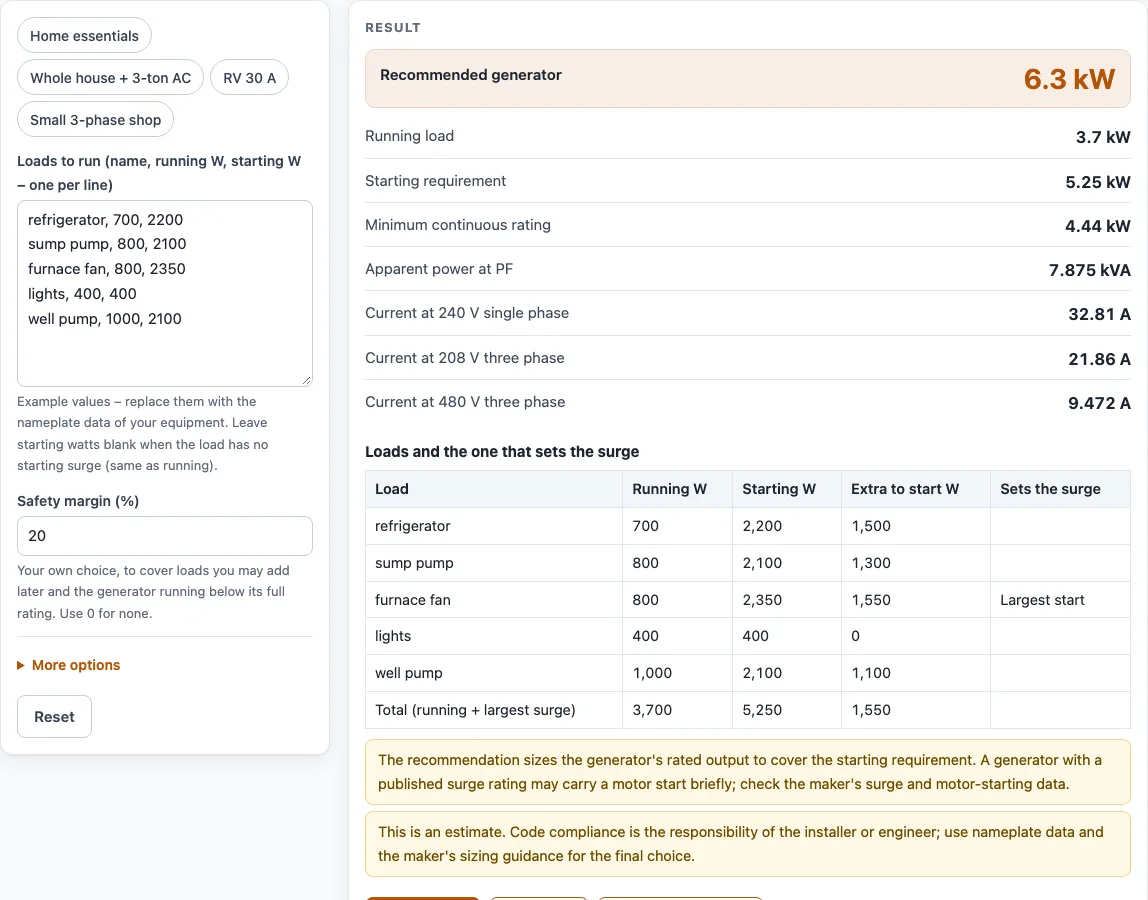Image resolution: width=1148 pixels, height=900 pixels.
Task: Click the Load column header
Action: click(494, 489)
